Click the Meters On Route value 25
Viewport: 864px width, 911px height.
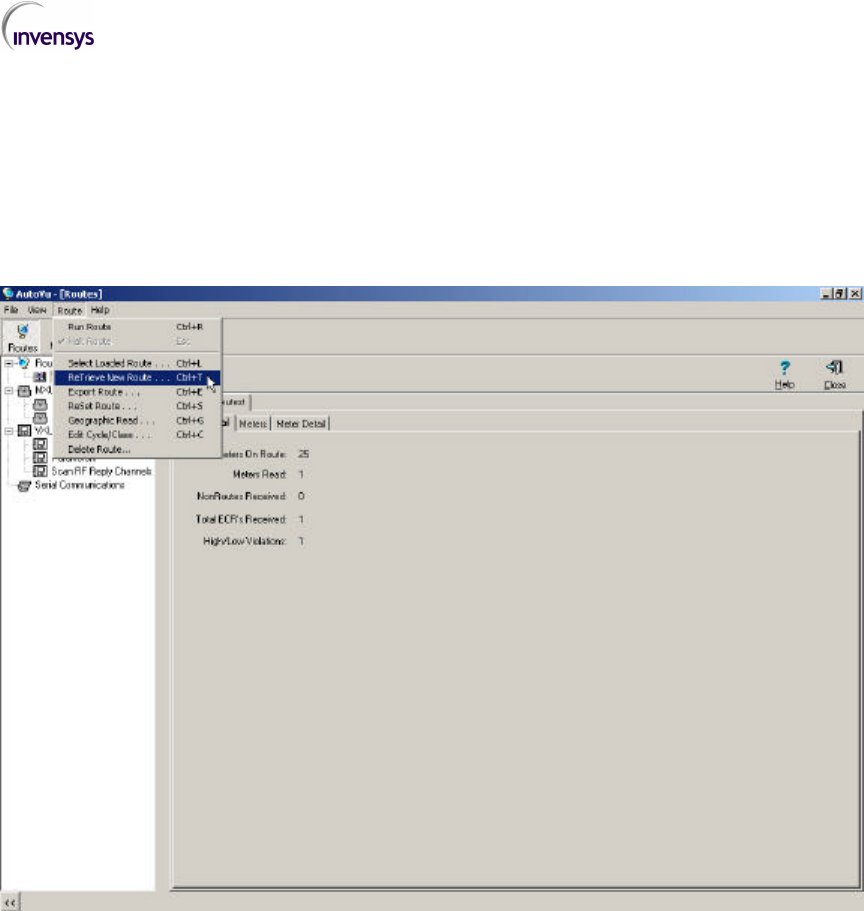coord(303,454)
